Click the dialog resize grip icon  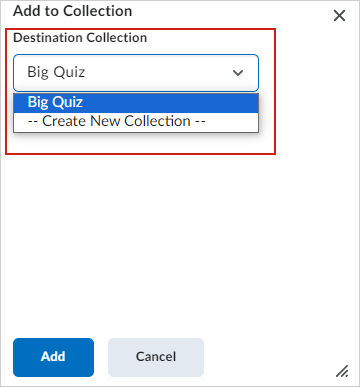pos(342,371)
